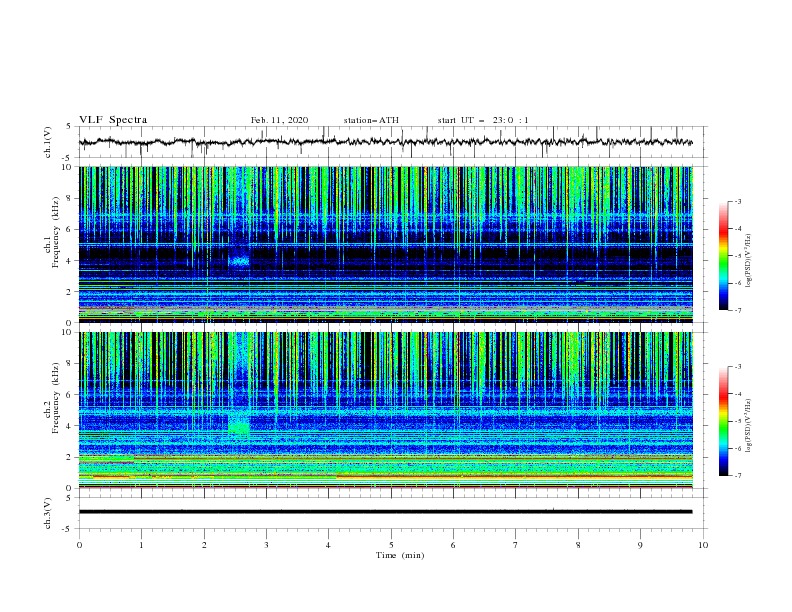
Task: Click time axis tick label "0"
Action: [x=79, y=545]
